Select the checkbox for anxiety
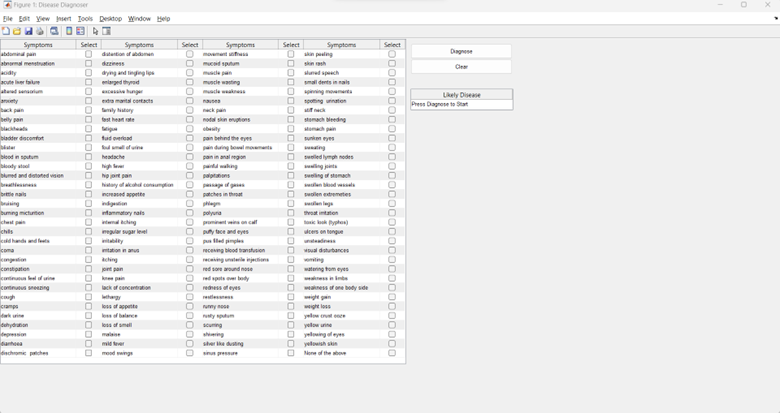Screen dimensions: 780x413 [x=89, y=101]
